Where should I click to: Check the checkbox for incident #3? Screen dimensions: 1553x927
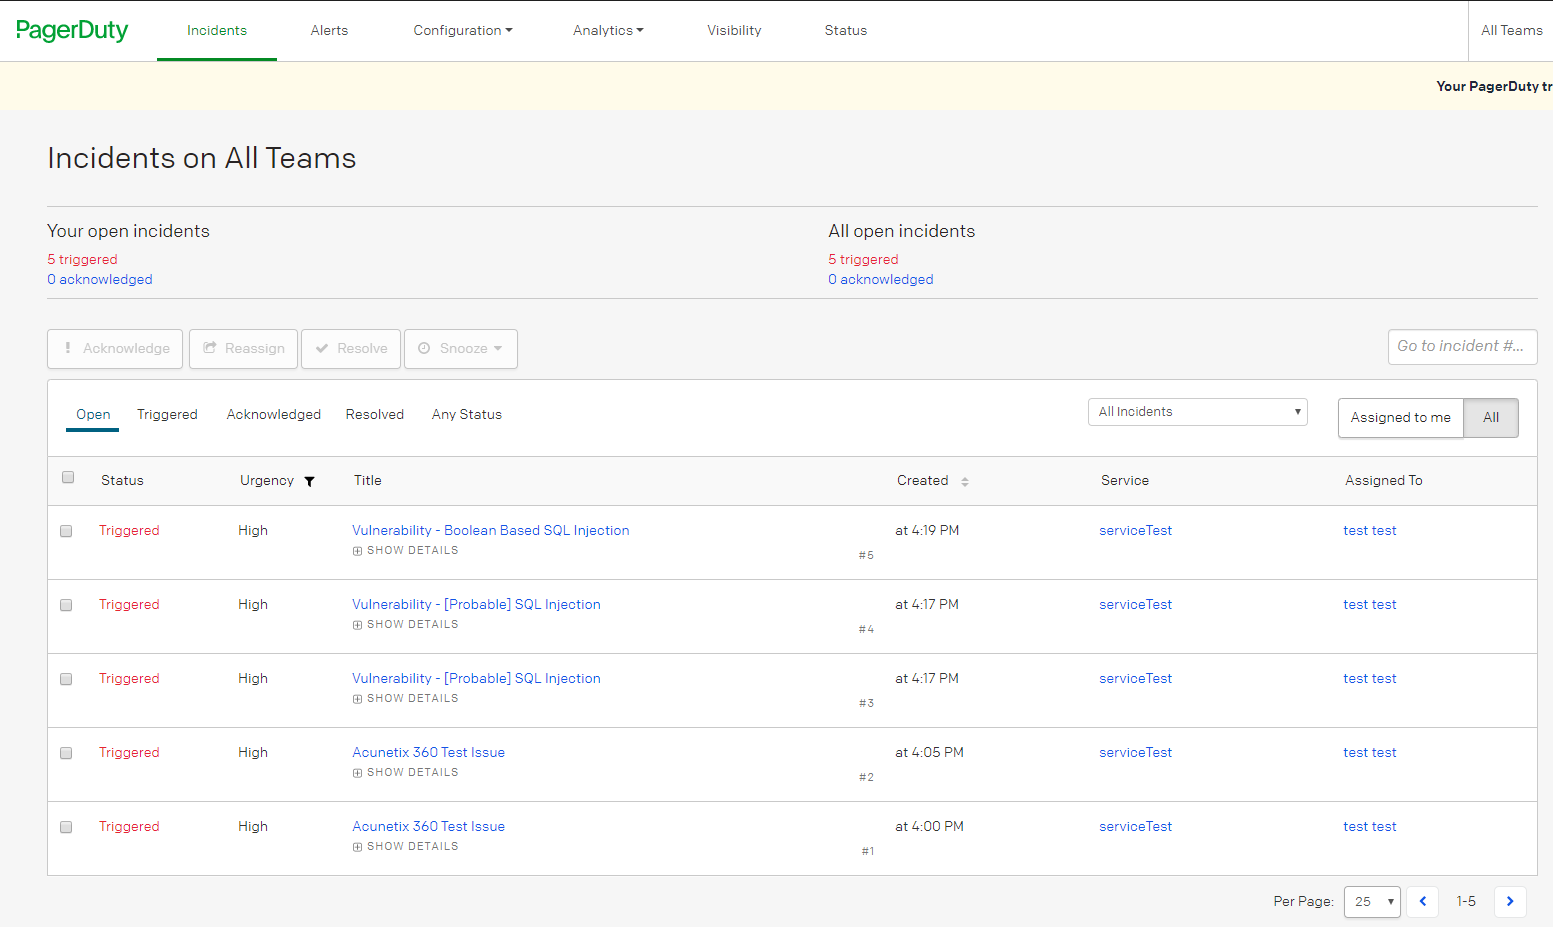pos(66,679)
